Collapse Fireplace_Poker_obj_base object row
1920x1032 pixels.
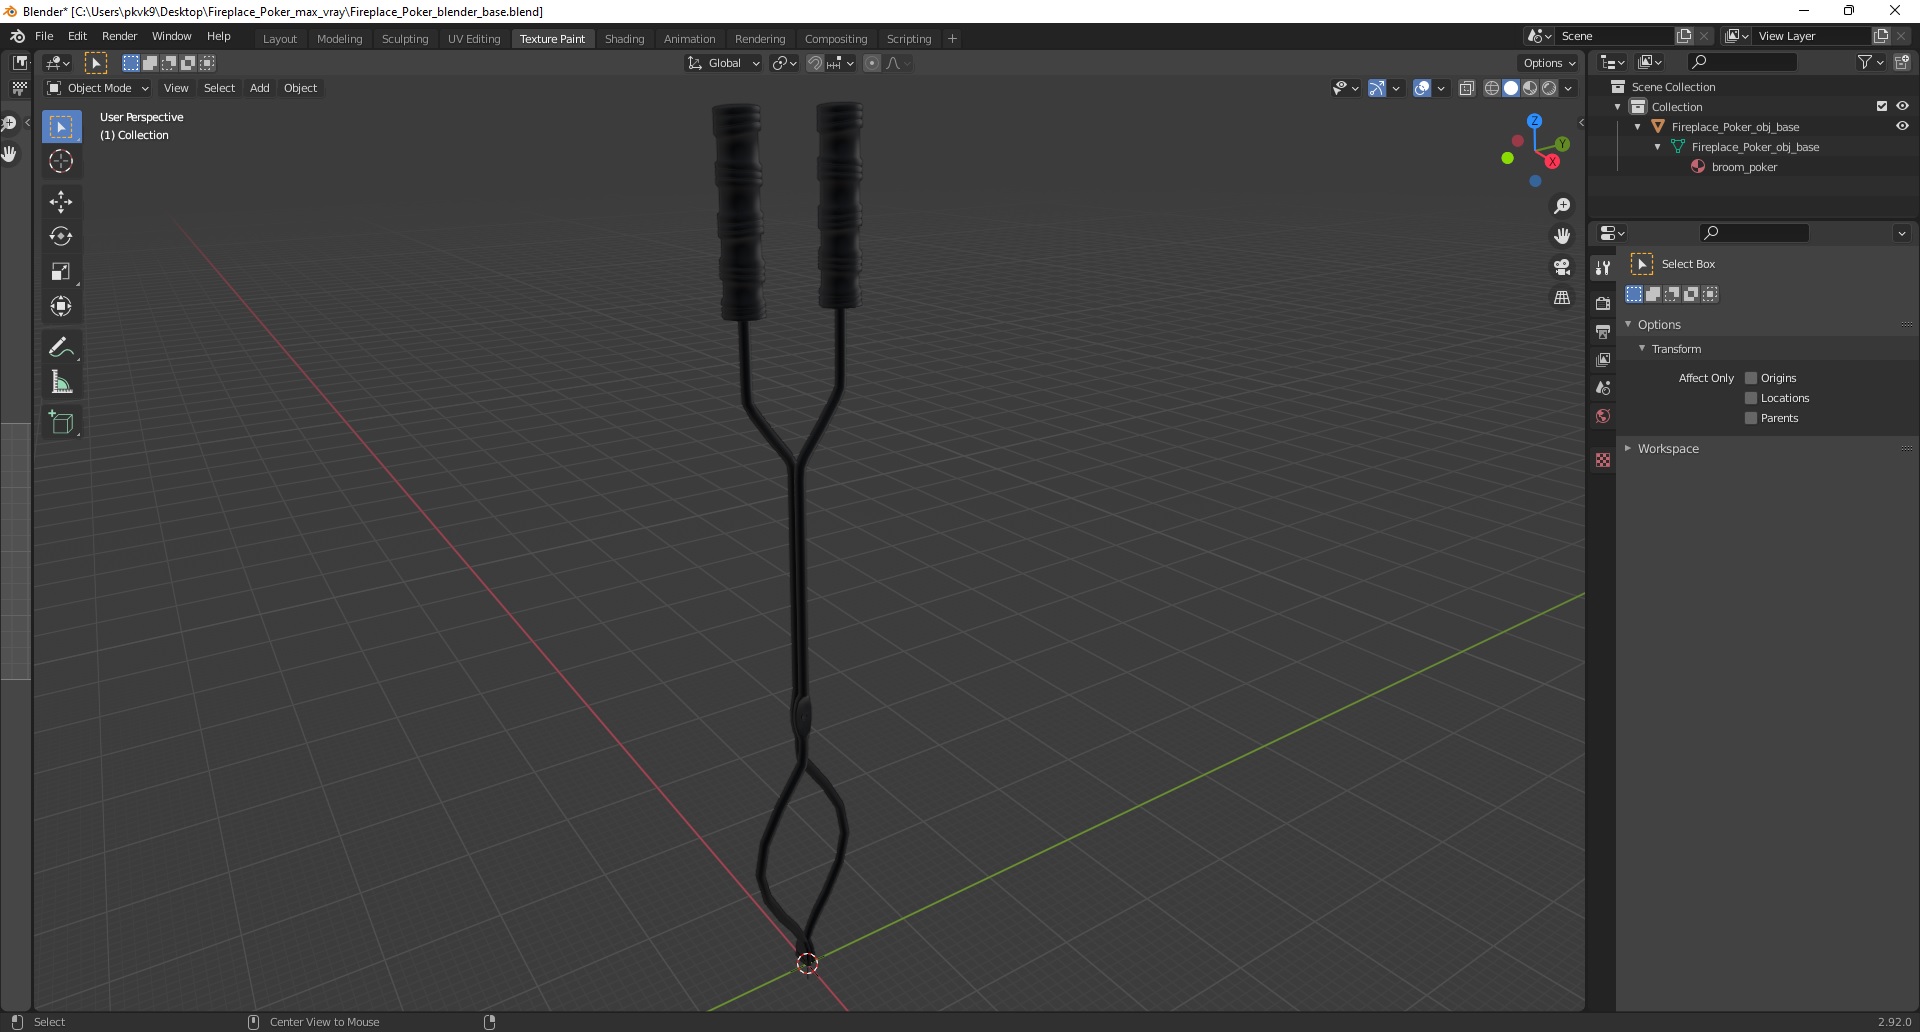point(1638,127)
